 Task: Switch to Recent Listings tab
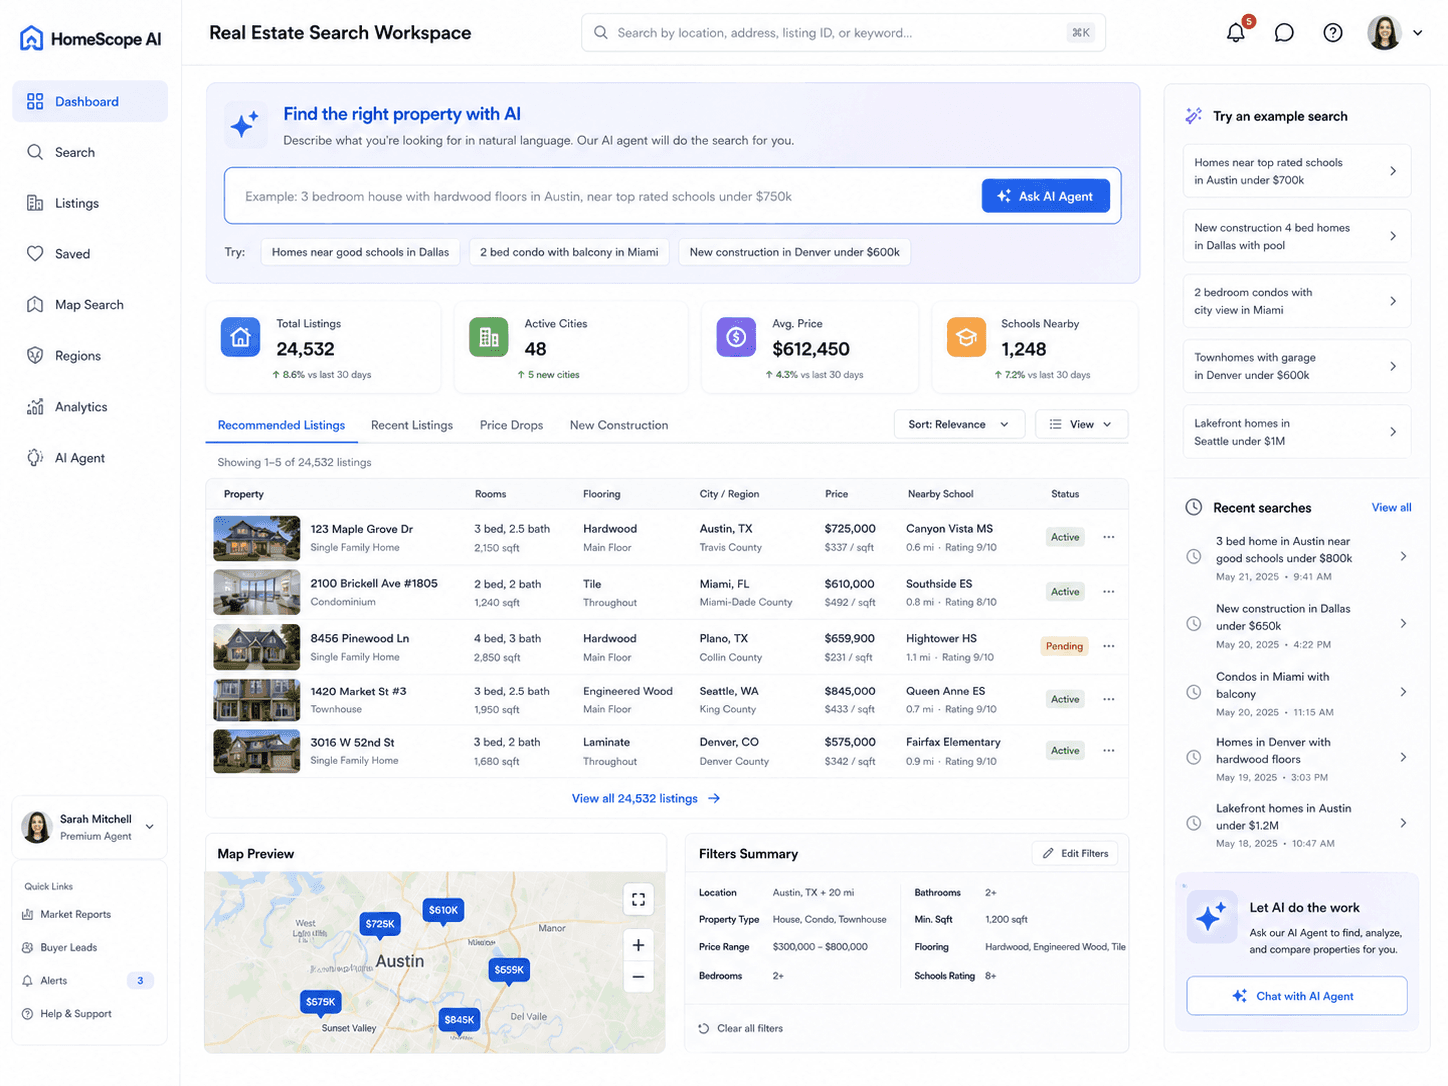tap(412, 425)
